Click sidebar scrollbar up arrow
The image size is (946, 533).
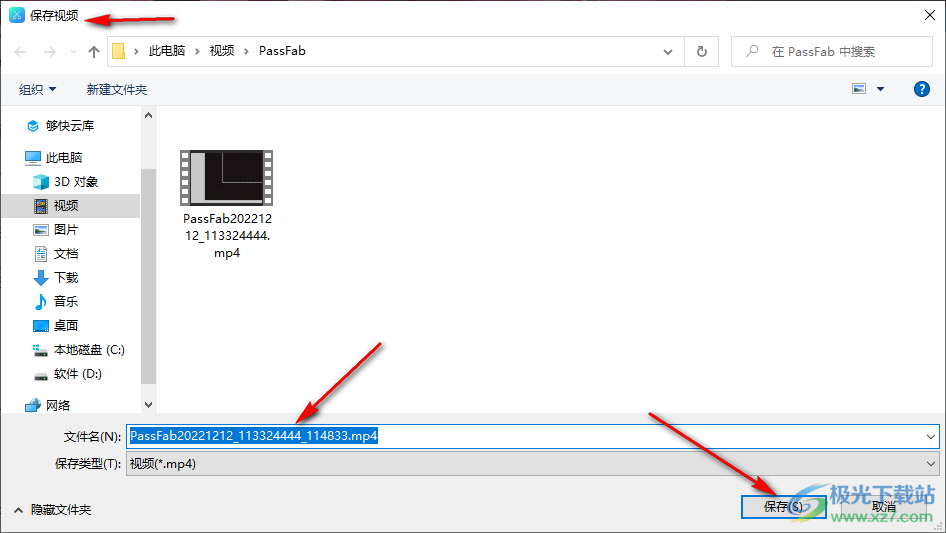[x=148, y=115]
